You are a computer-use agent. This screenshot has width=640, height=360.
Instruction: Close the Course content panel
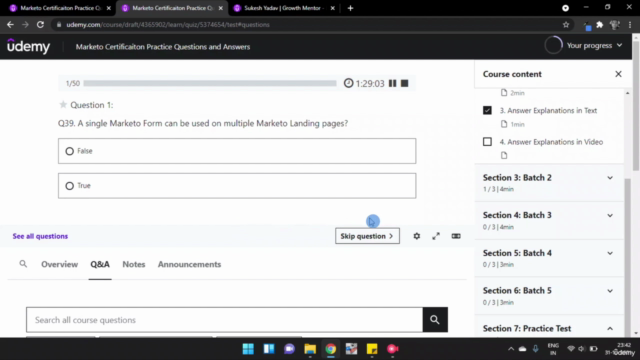[x=618, y=74]
